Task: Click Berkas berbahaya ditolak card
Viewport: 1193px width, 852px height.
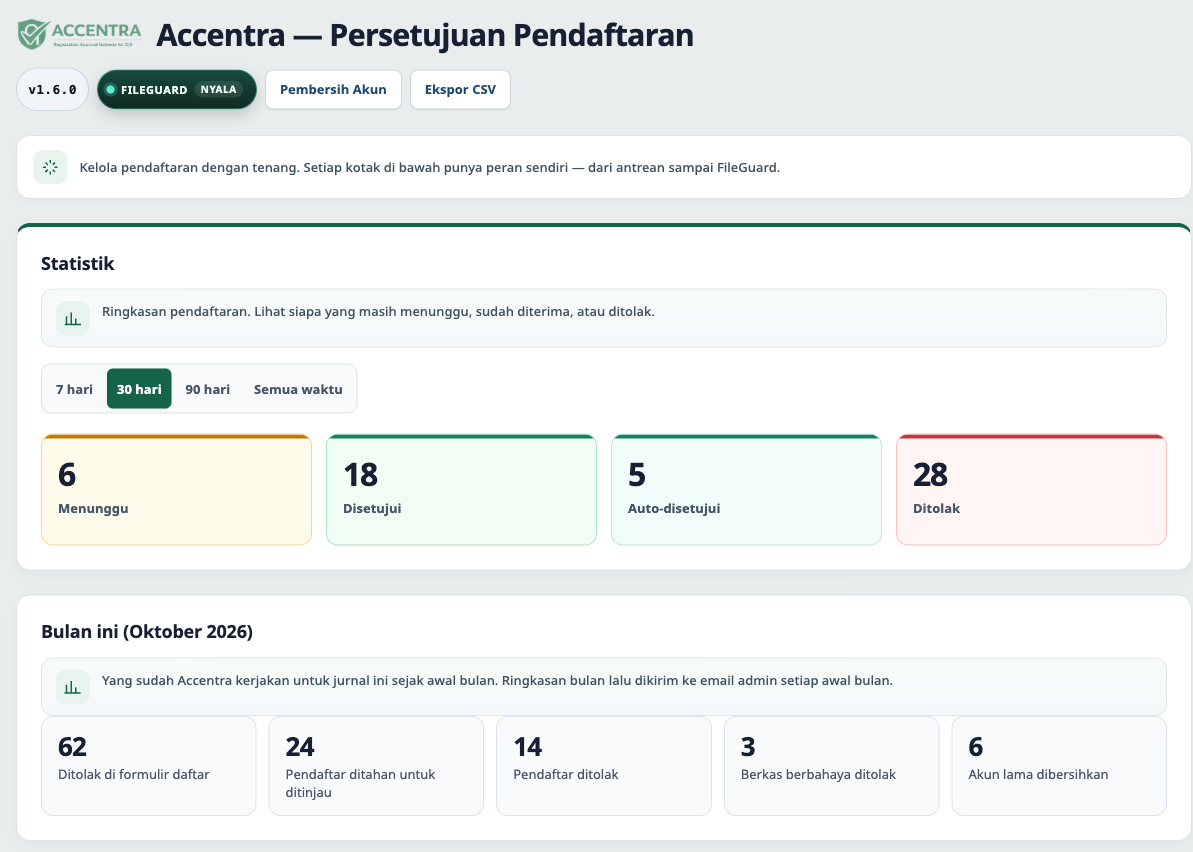Action: (x=832, y=766)
